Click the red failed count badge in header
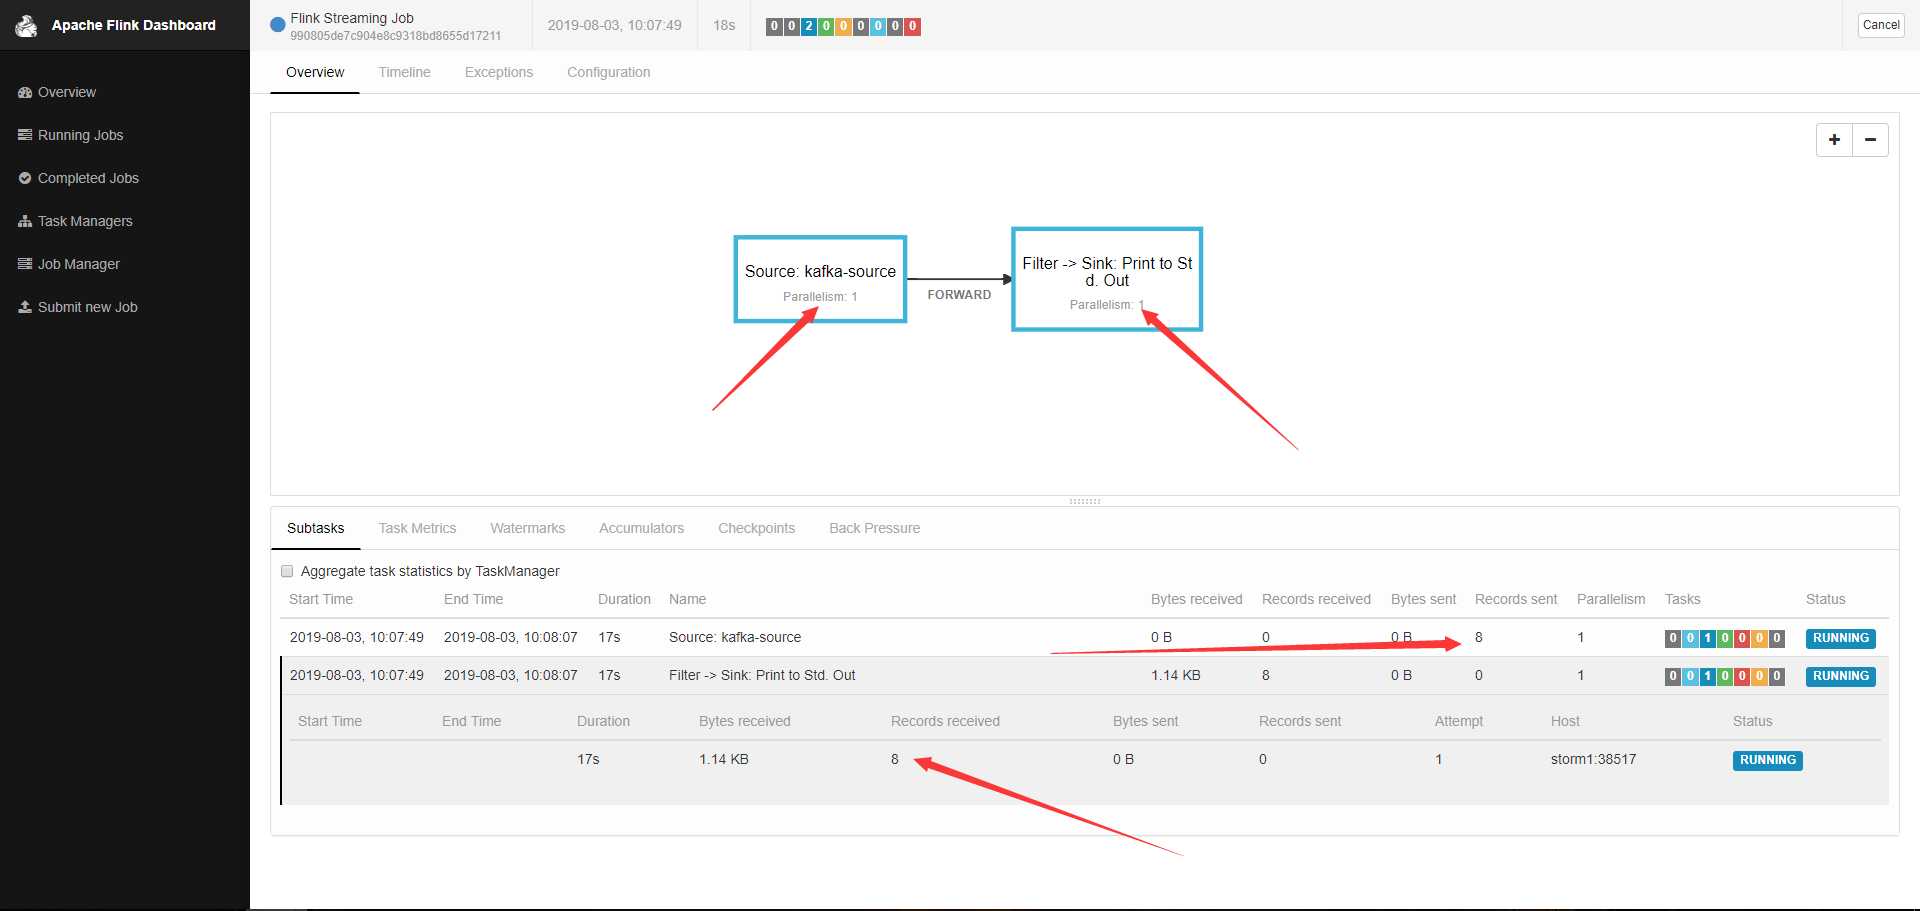Viewport: 1920px width, 911px height. [x=912, y=27]
